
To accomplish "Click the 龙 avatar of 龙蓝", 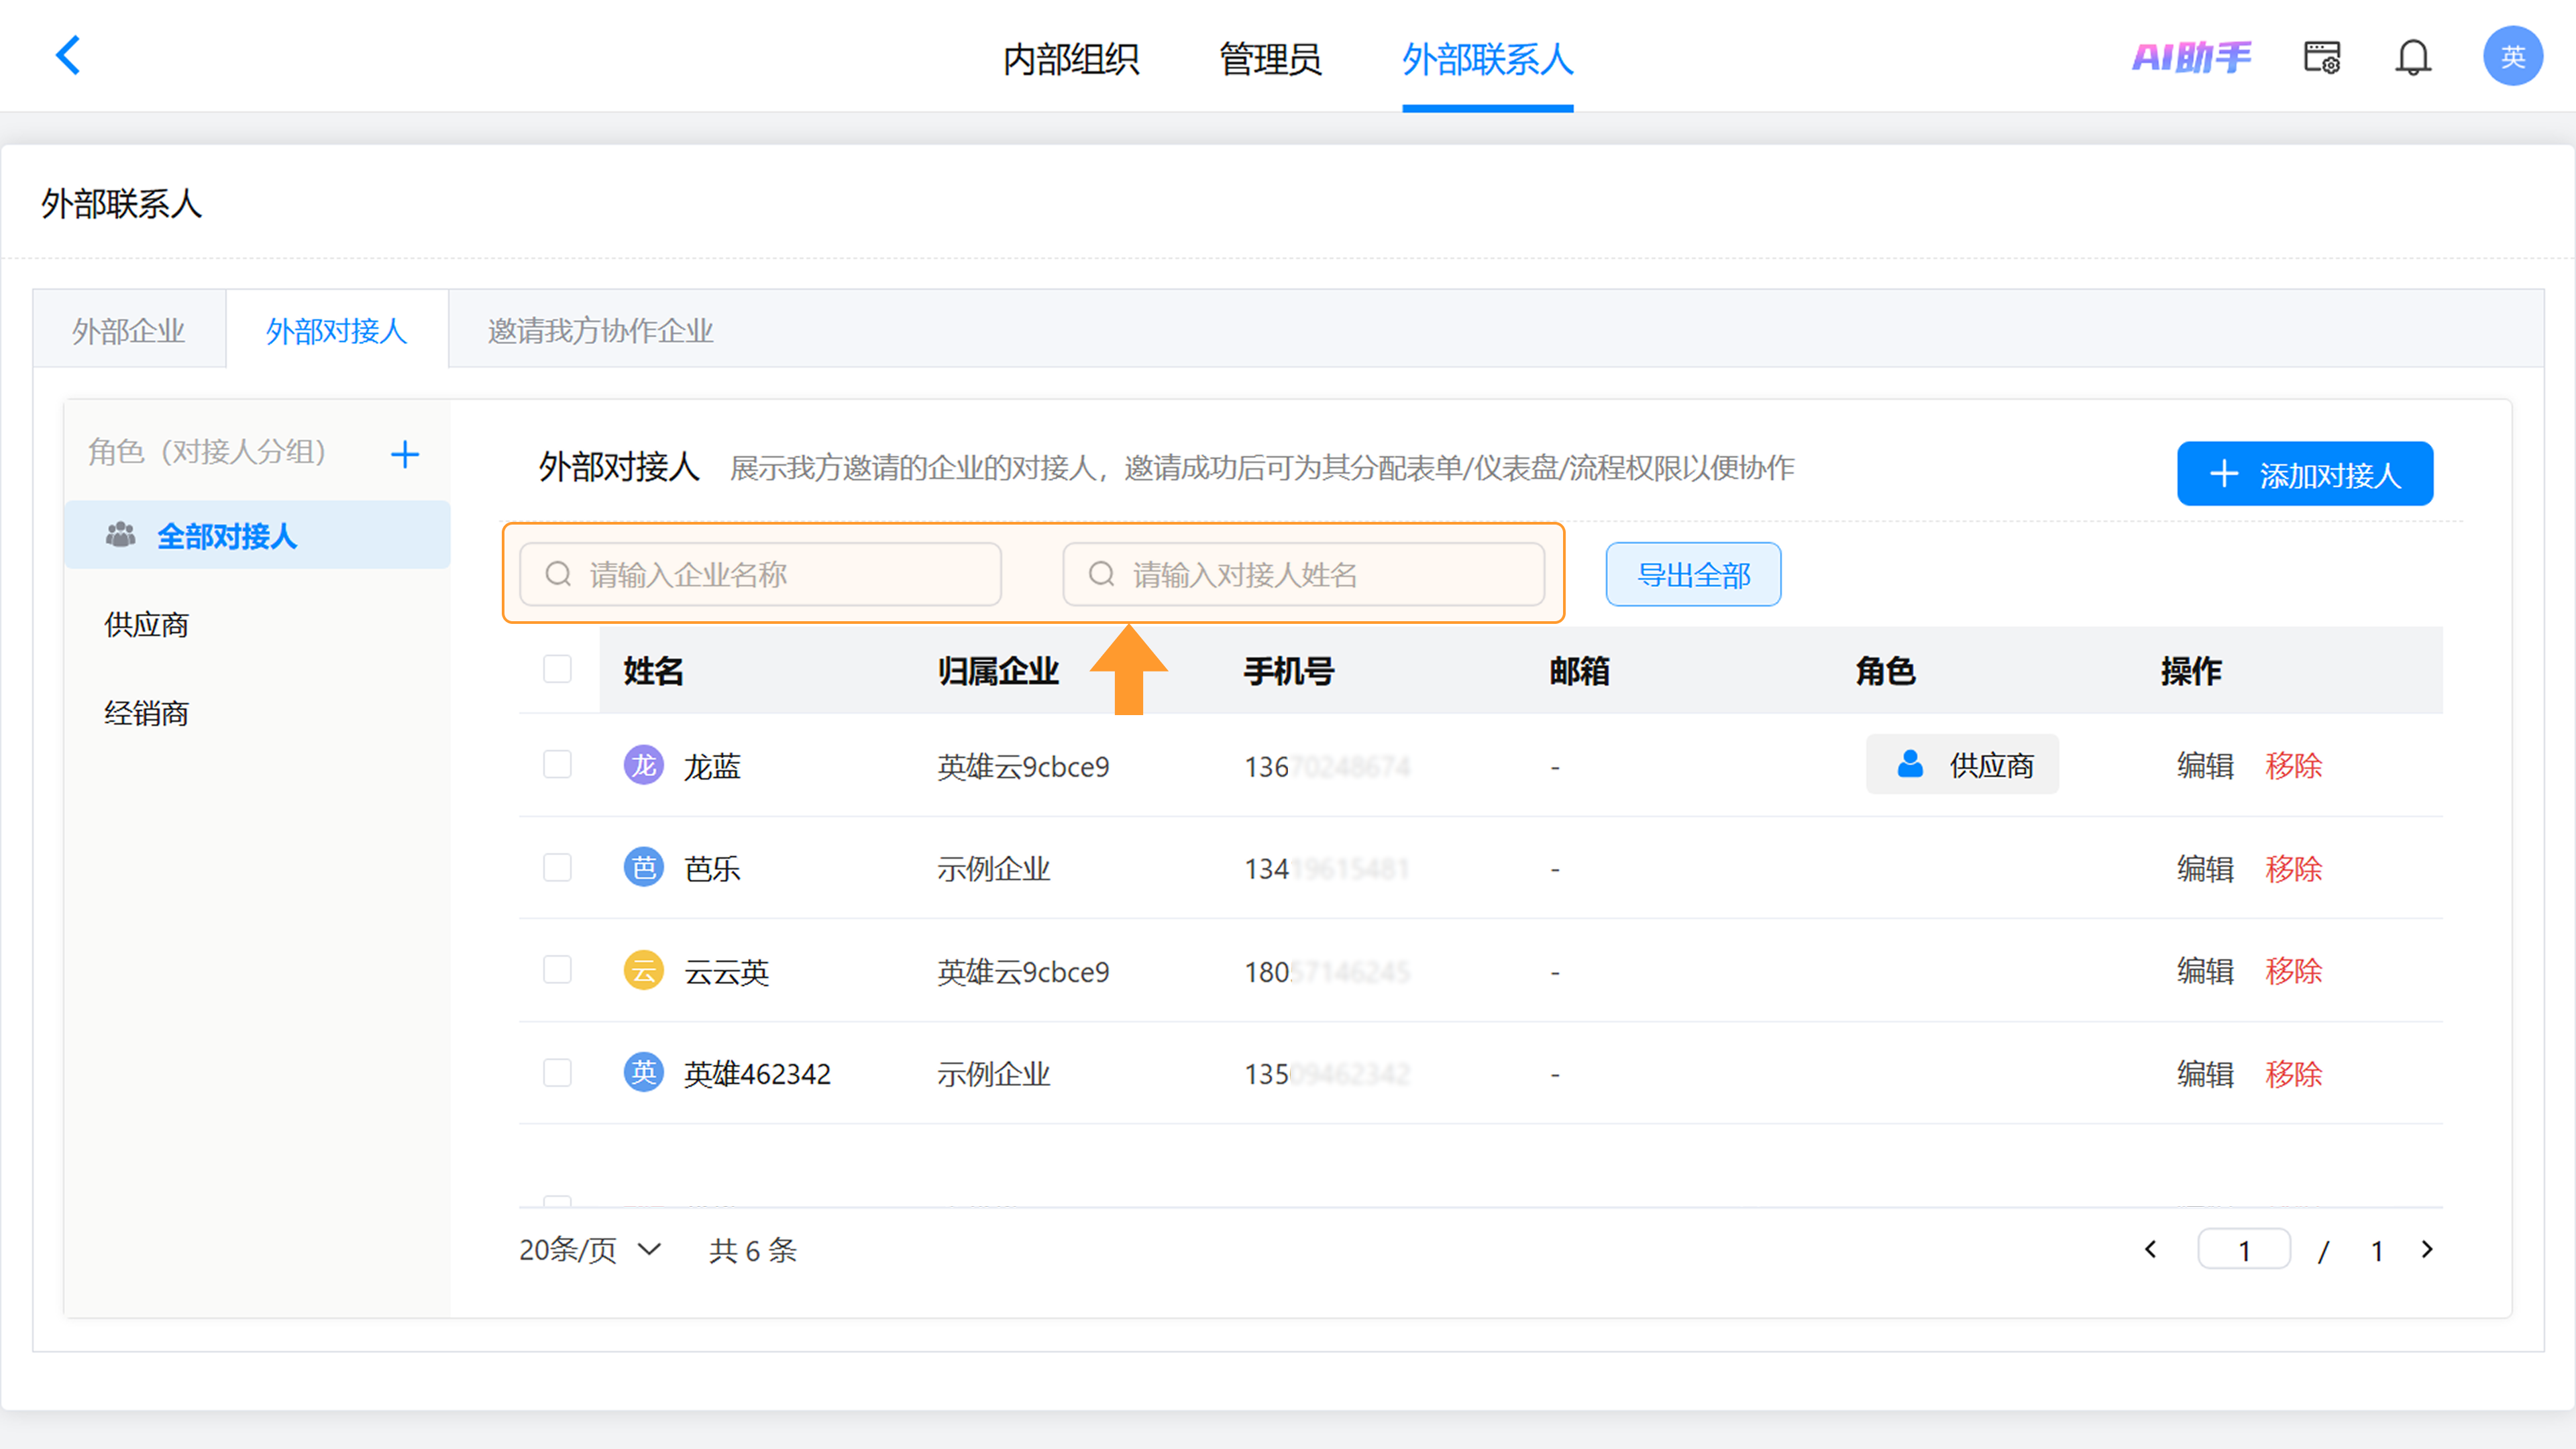I will pyautogui.click(x=644, y=765).
